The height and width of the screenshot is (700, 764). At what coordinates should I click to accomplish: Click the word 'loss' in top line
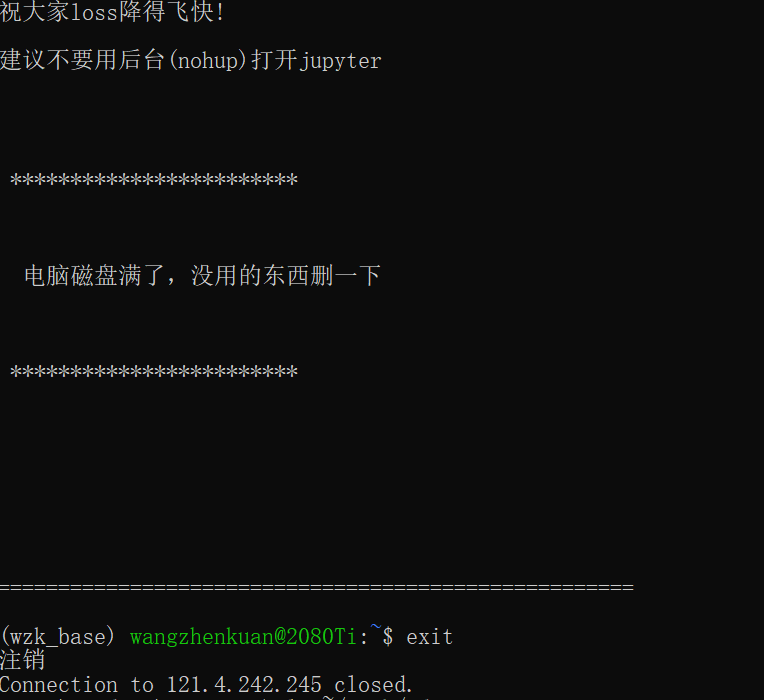(x=95, y=12)
